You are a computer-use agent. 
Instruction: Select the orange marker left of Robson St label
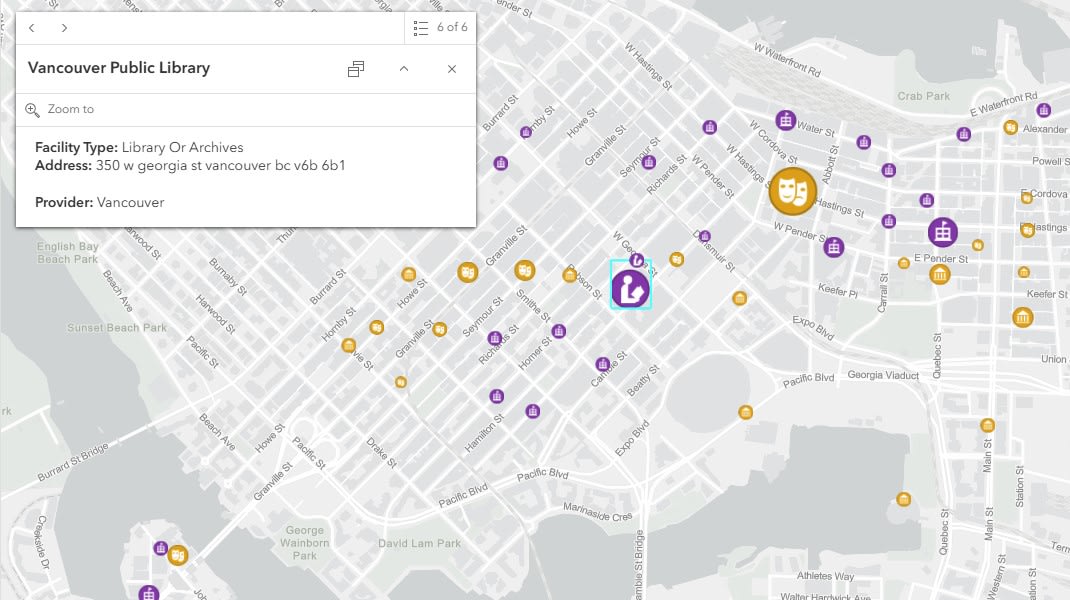click(x=570, y=275)
